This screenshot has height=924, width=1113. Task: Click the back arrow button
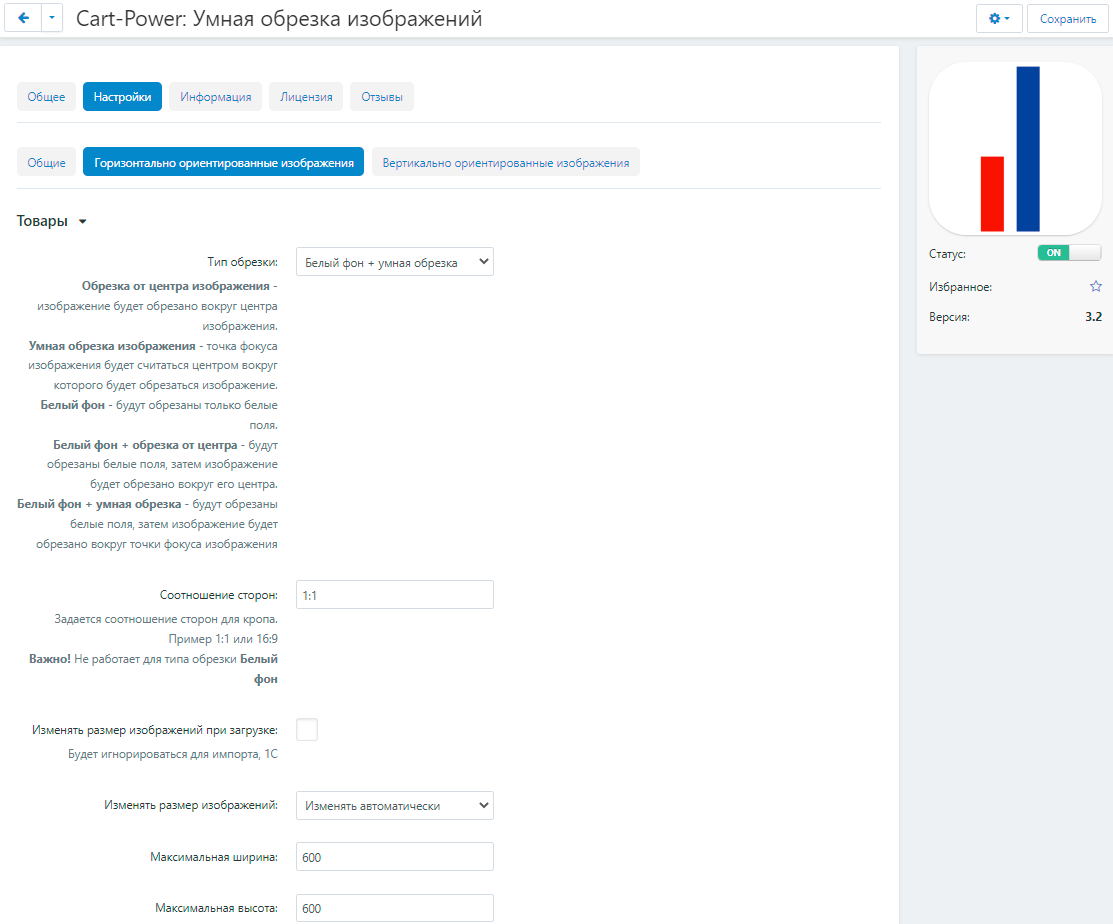(x=23, y=18)
